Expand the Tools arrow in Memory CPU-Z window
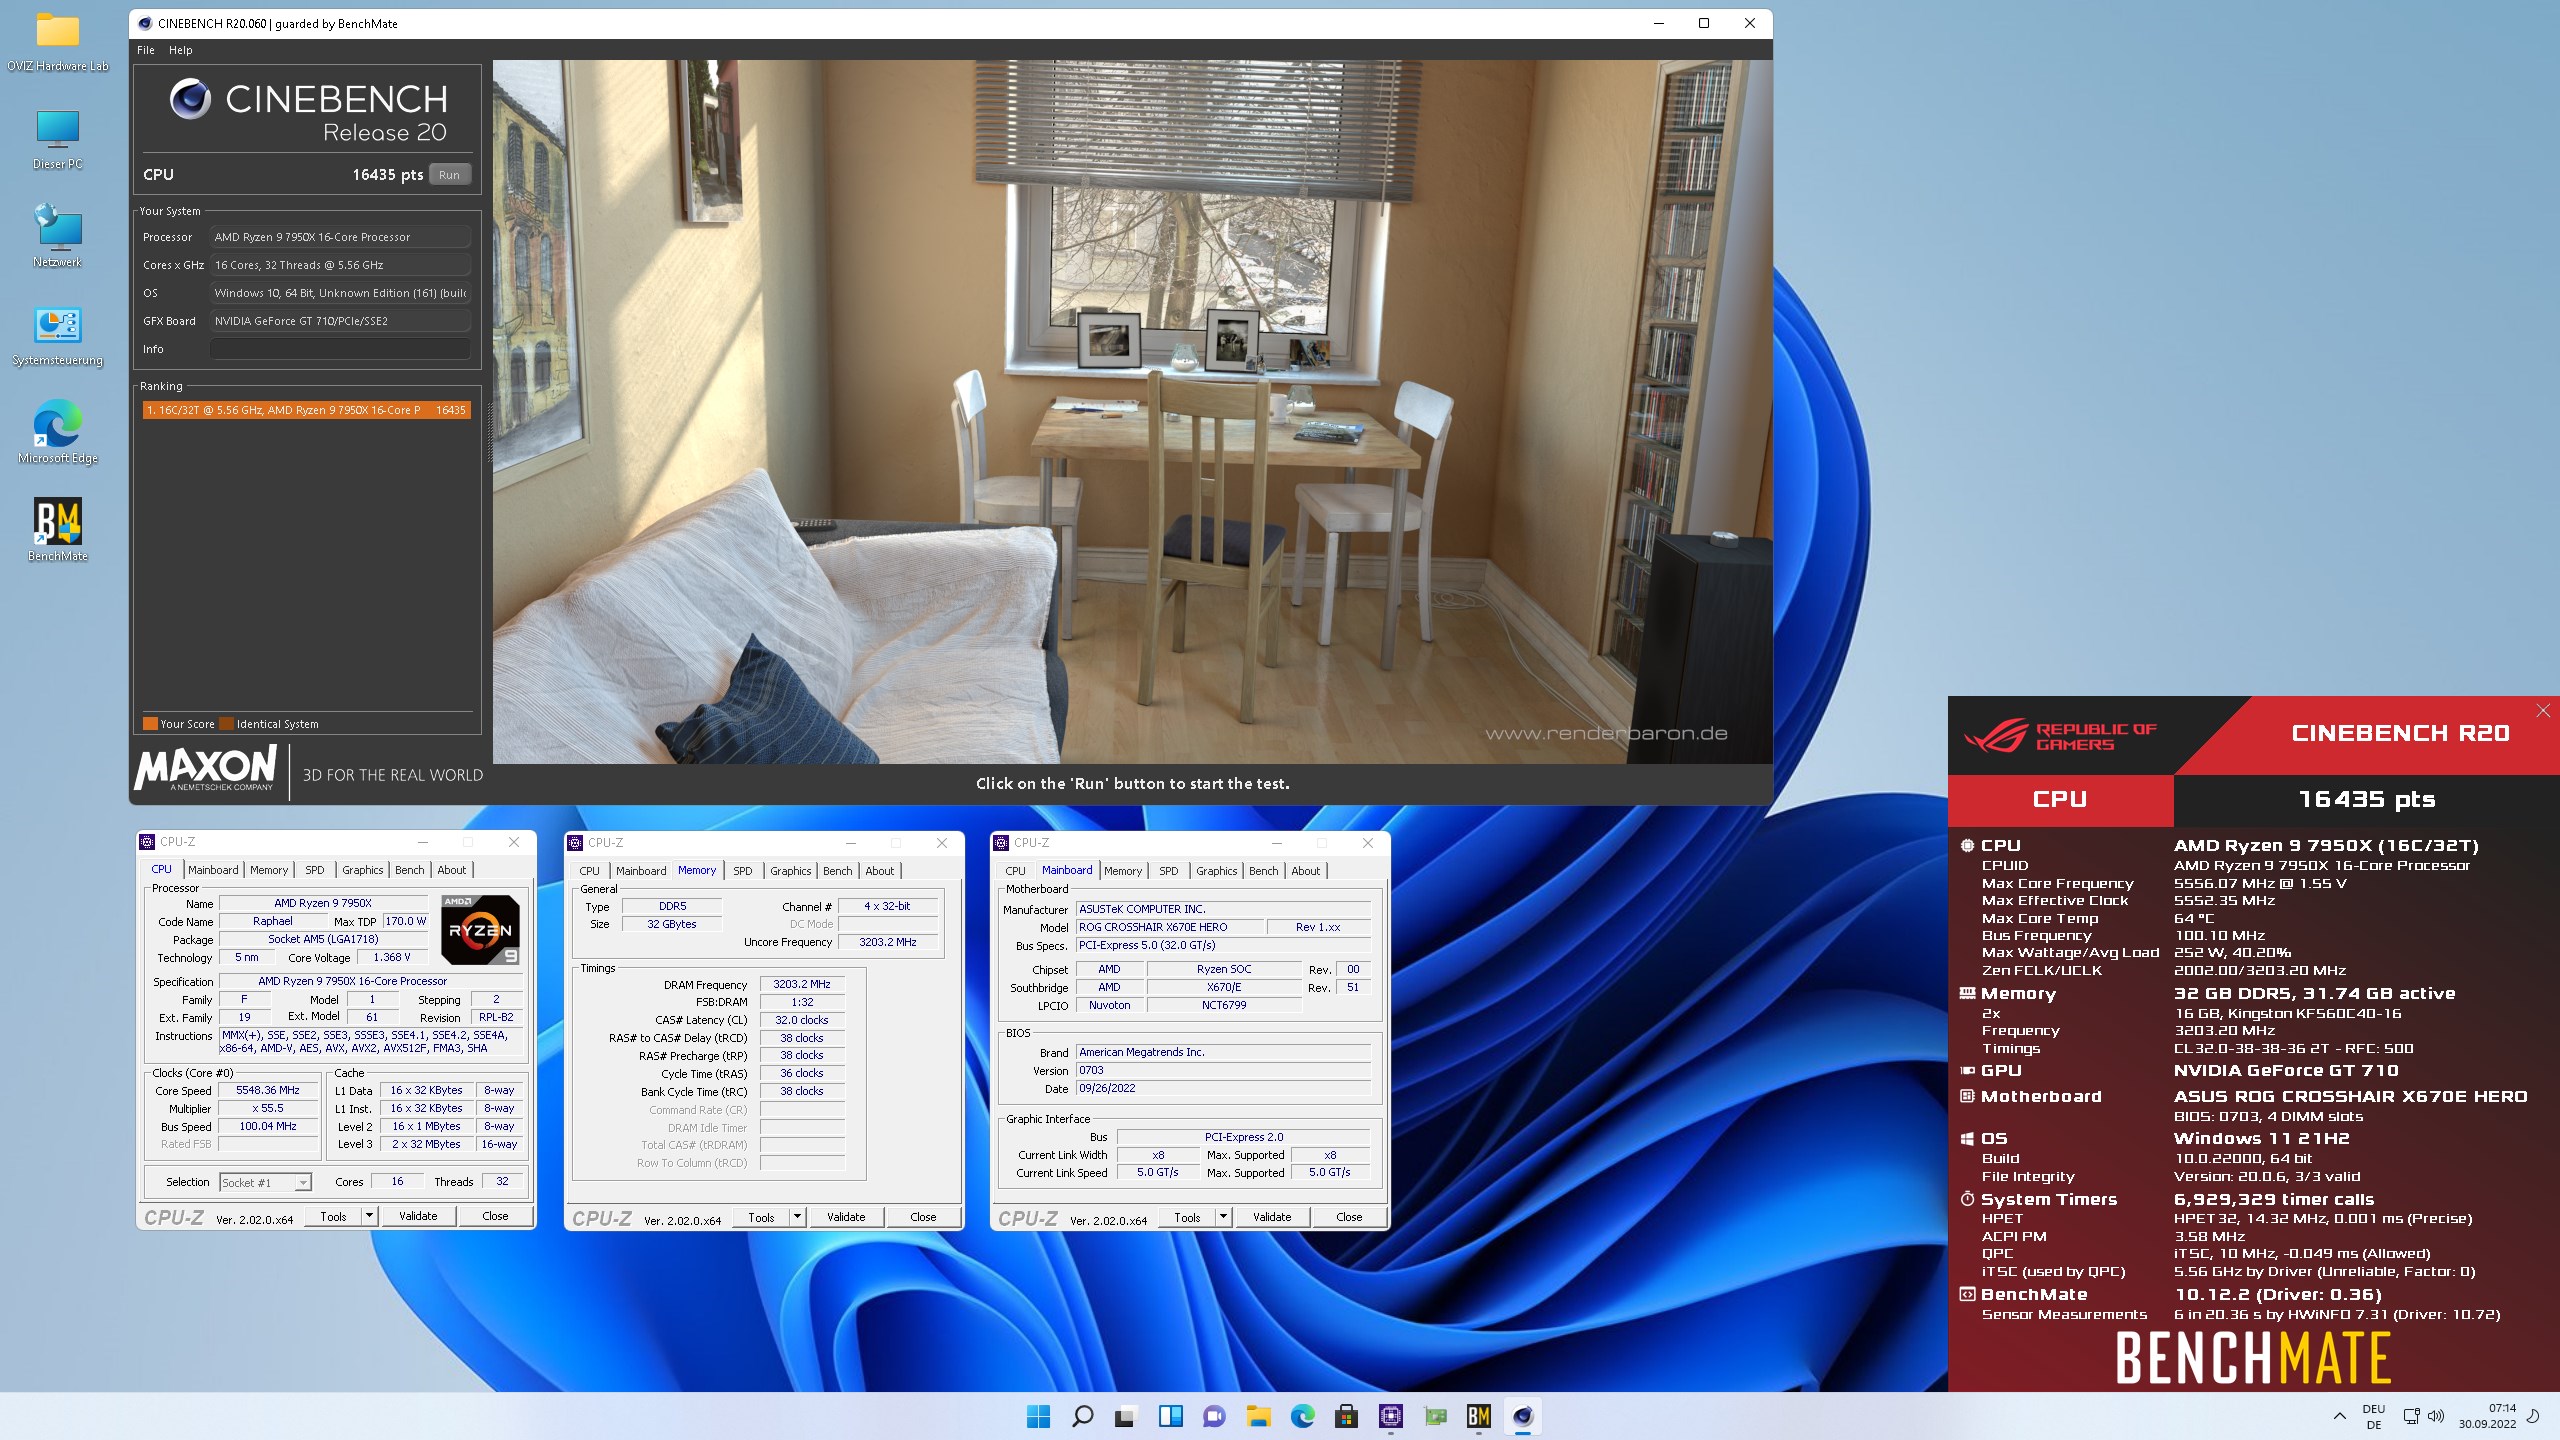This screenshot has width=2560, height=1440. pos(798,1218)
